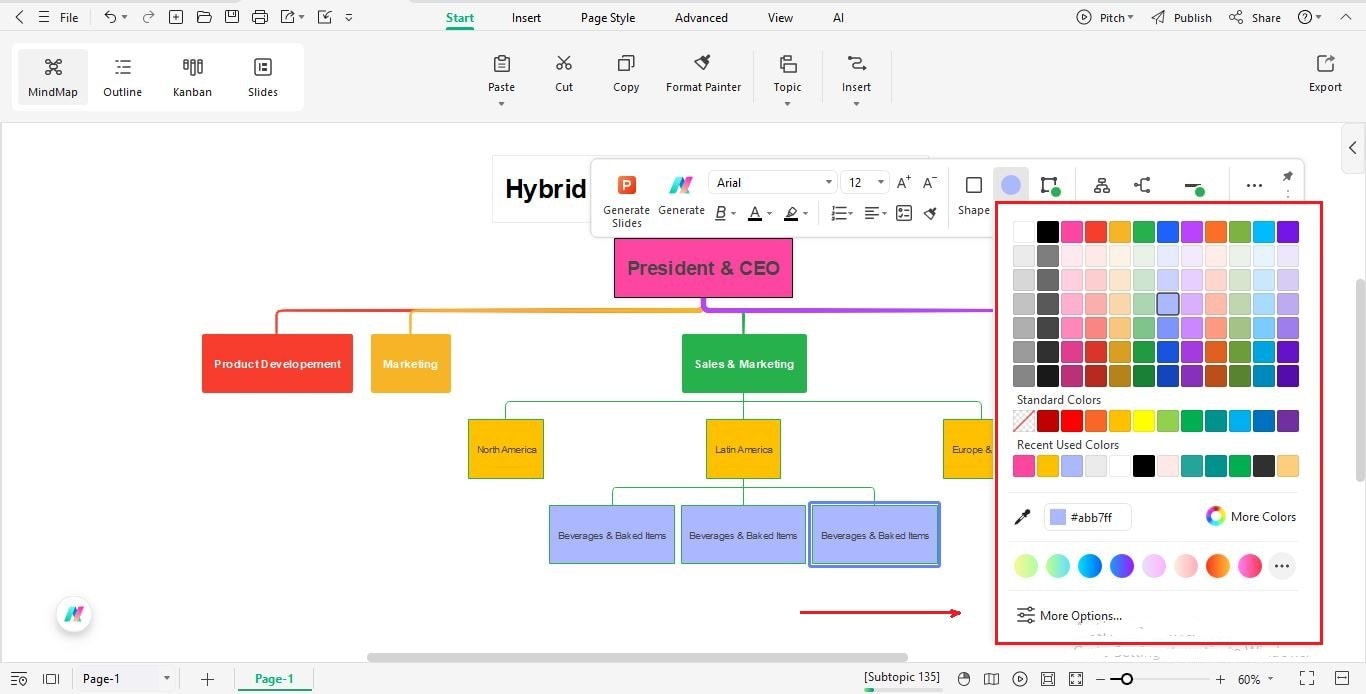The height and width of the screenshot is (694, 1366).
Task: Click the New file plus icon
Action: (176, 17)
